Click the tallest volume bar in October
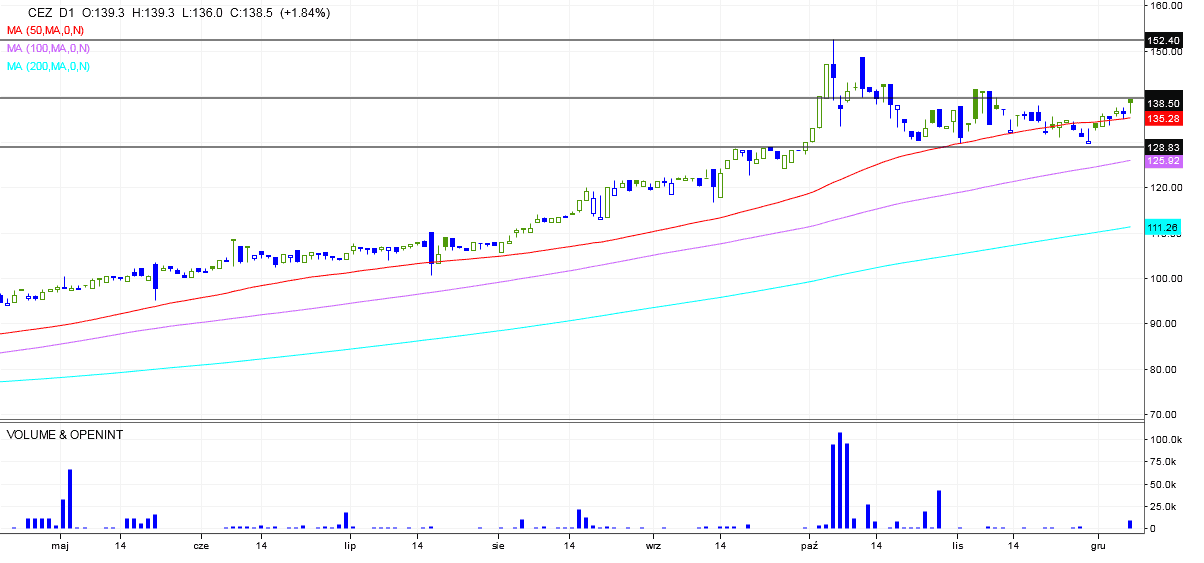The image size is (1204, 563). (x=840, y=480)
